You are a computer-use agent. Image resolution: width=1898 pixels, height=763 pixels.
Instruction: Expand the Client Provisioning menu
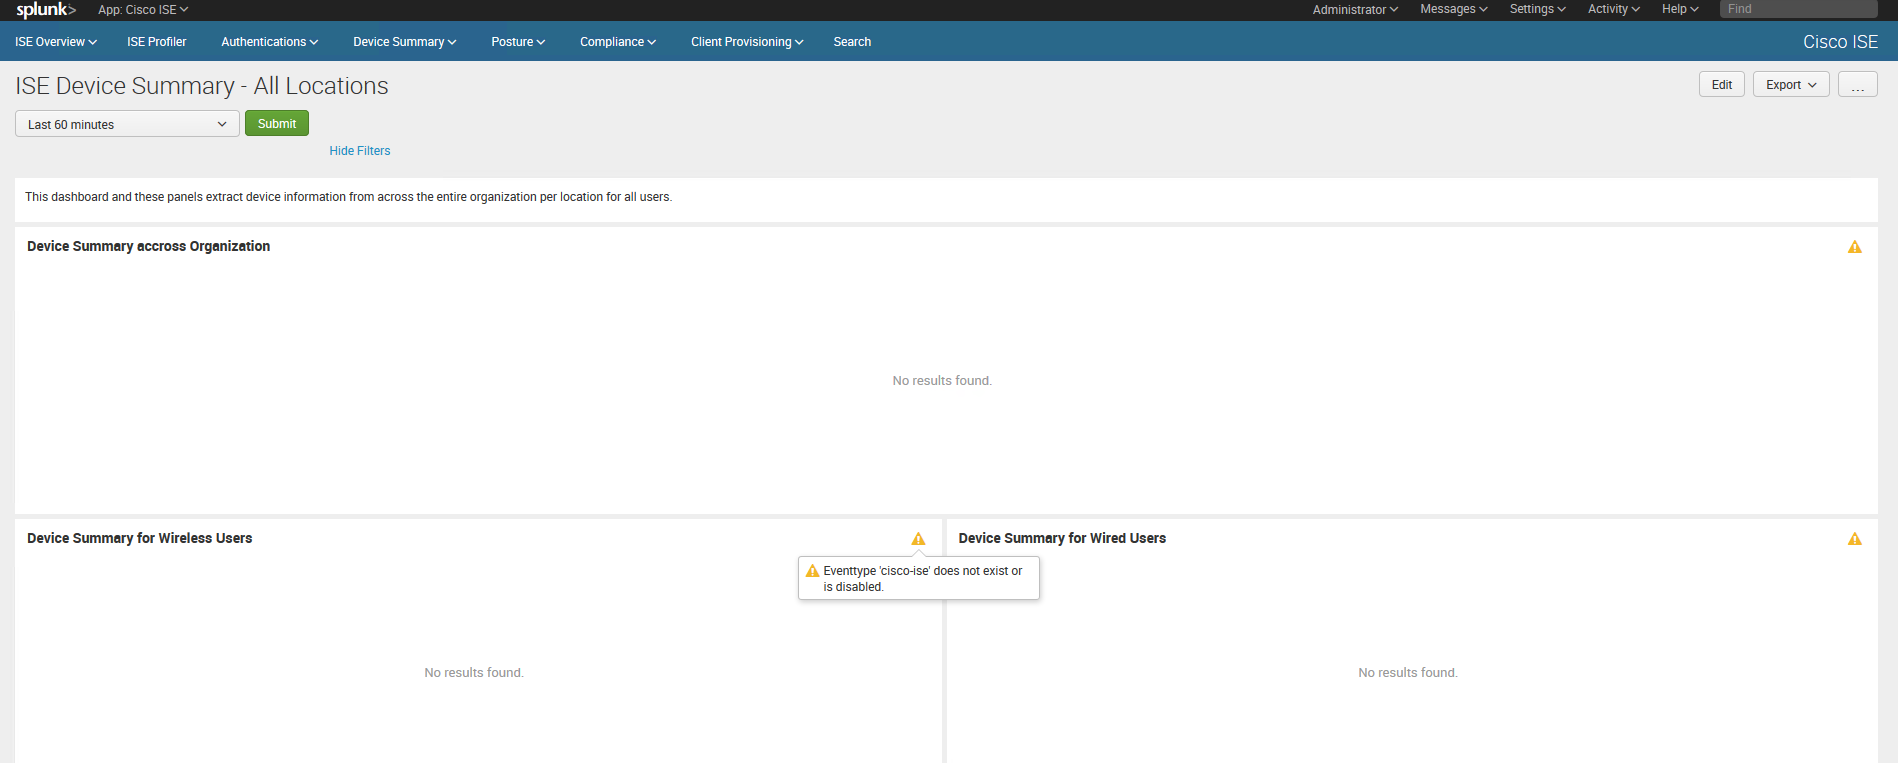747,42
